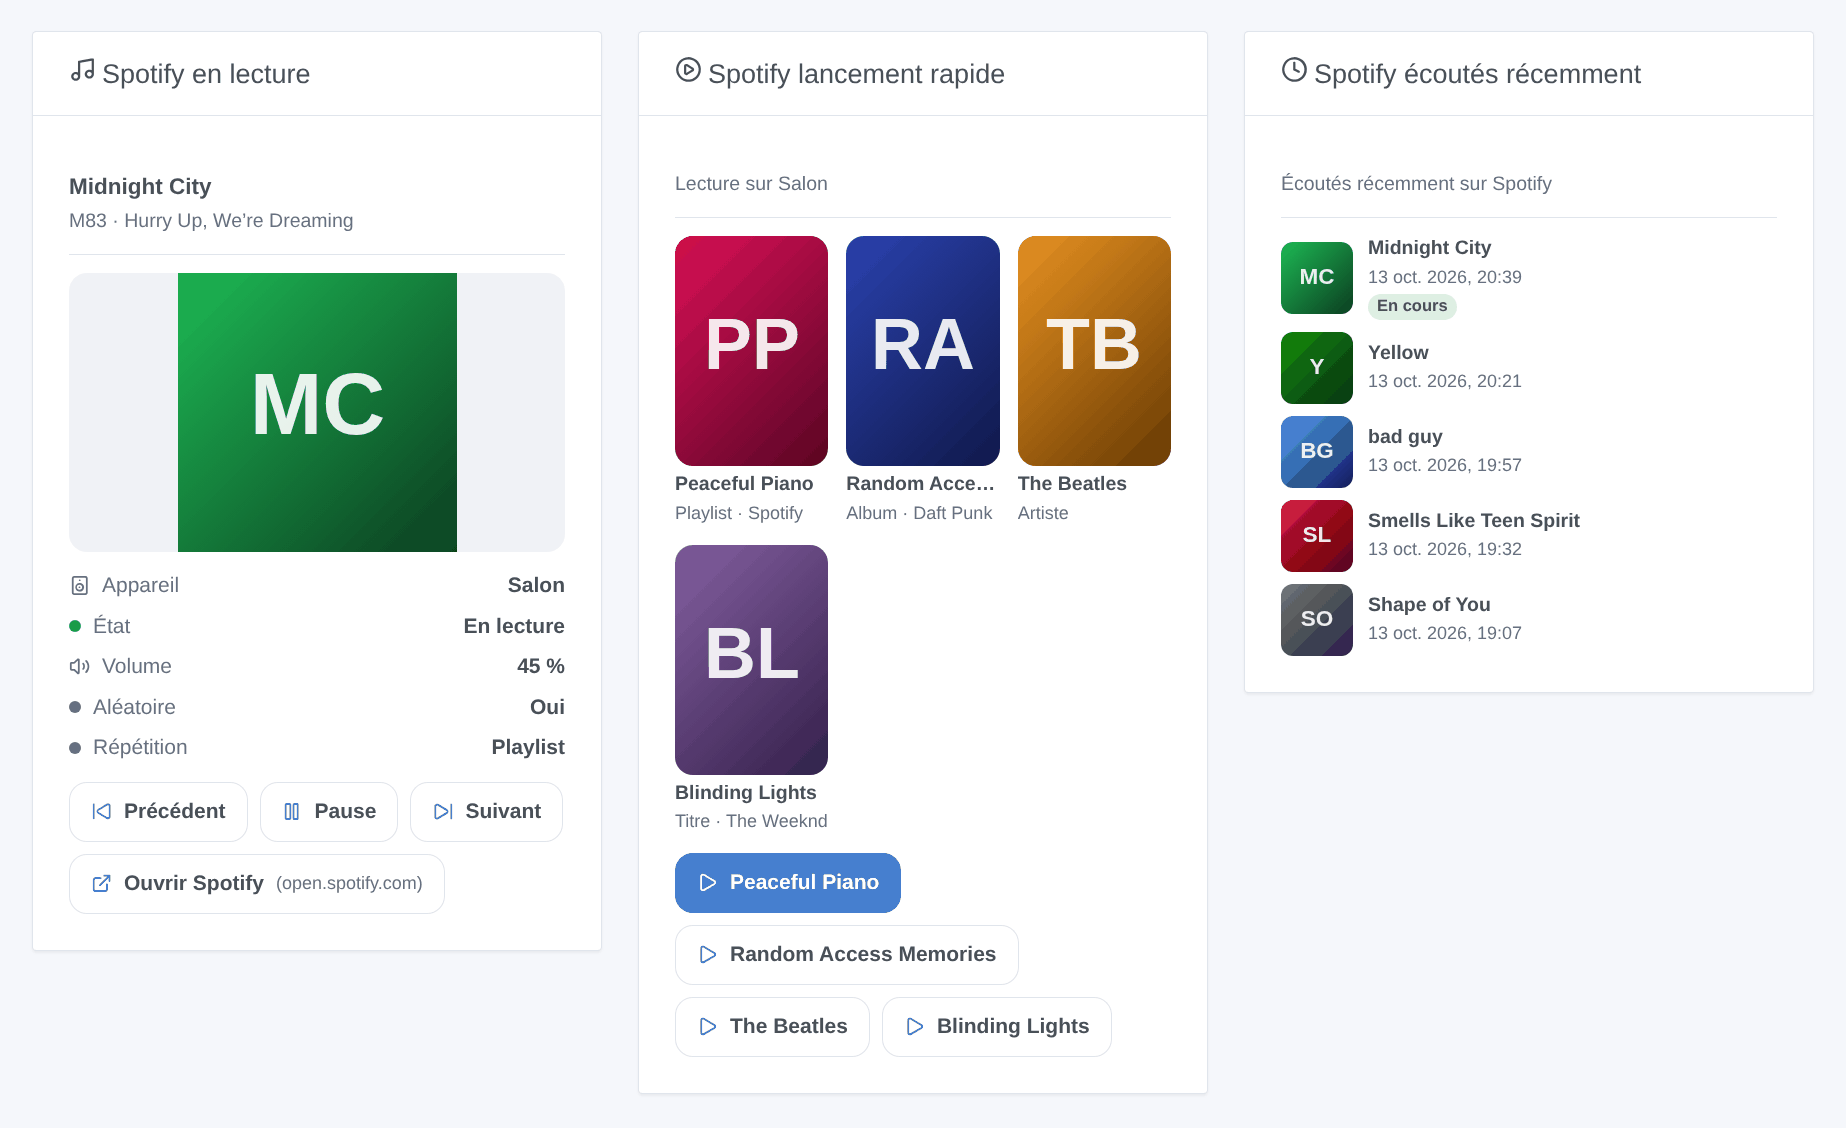Click the 45 % volume value
This screenshot has width=1846, height=1128.
[x=541, y=666]
